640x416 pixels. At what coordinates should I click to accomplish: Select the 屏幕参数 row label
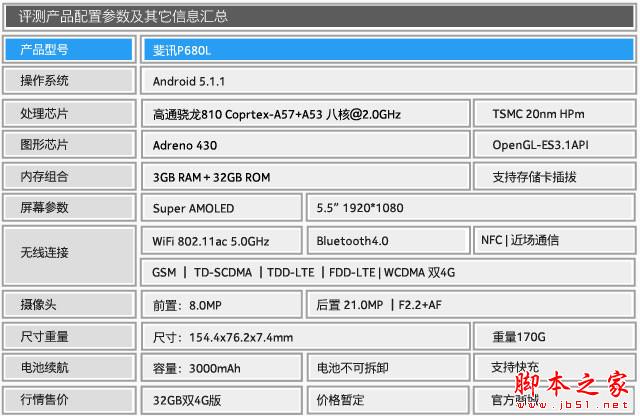tap(69, 208)
